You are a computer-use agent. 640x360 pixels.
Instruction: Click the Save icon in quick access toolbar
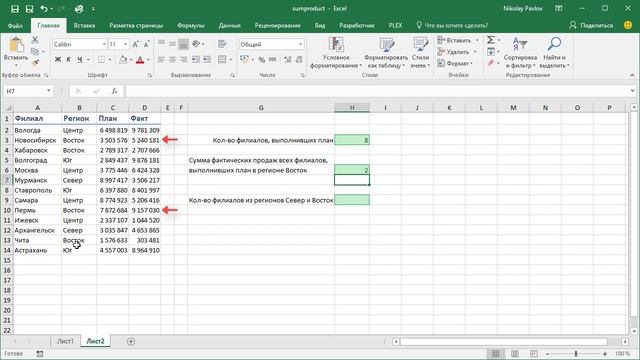point(15,9)
